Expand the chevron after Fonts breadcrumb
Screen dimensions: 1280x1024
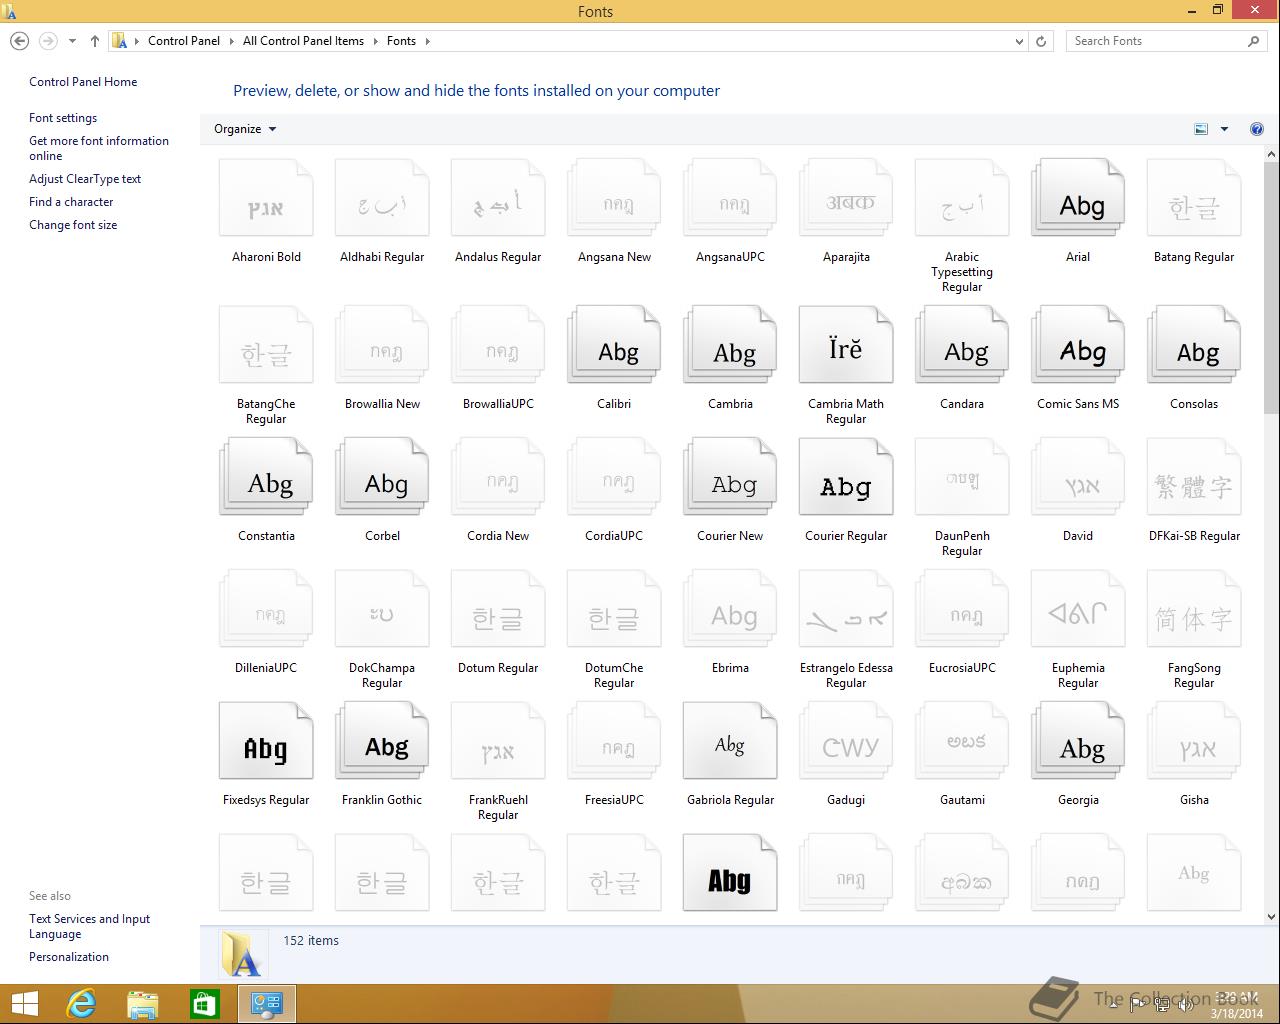[427, 41]
